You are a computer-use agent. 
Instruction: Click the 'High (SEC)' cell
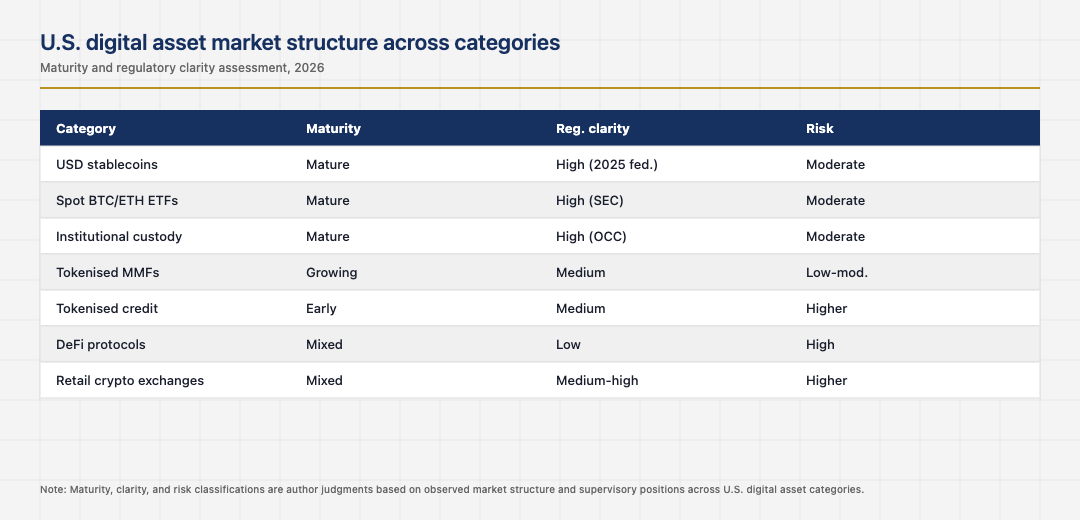click(590, 200)
